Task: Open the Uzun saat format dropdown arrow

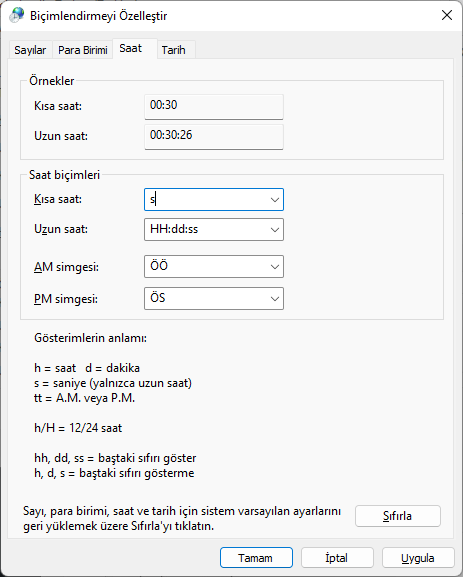Action: pyautogui.click(x=275, y=230)
